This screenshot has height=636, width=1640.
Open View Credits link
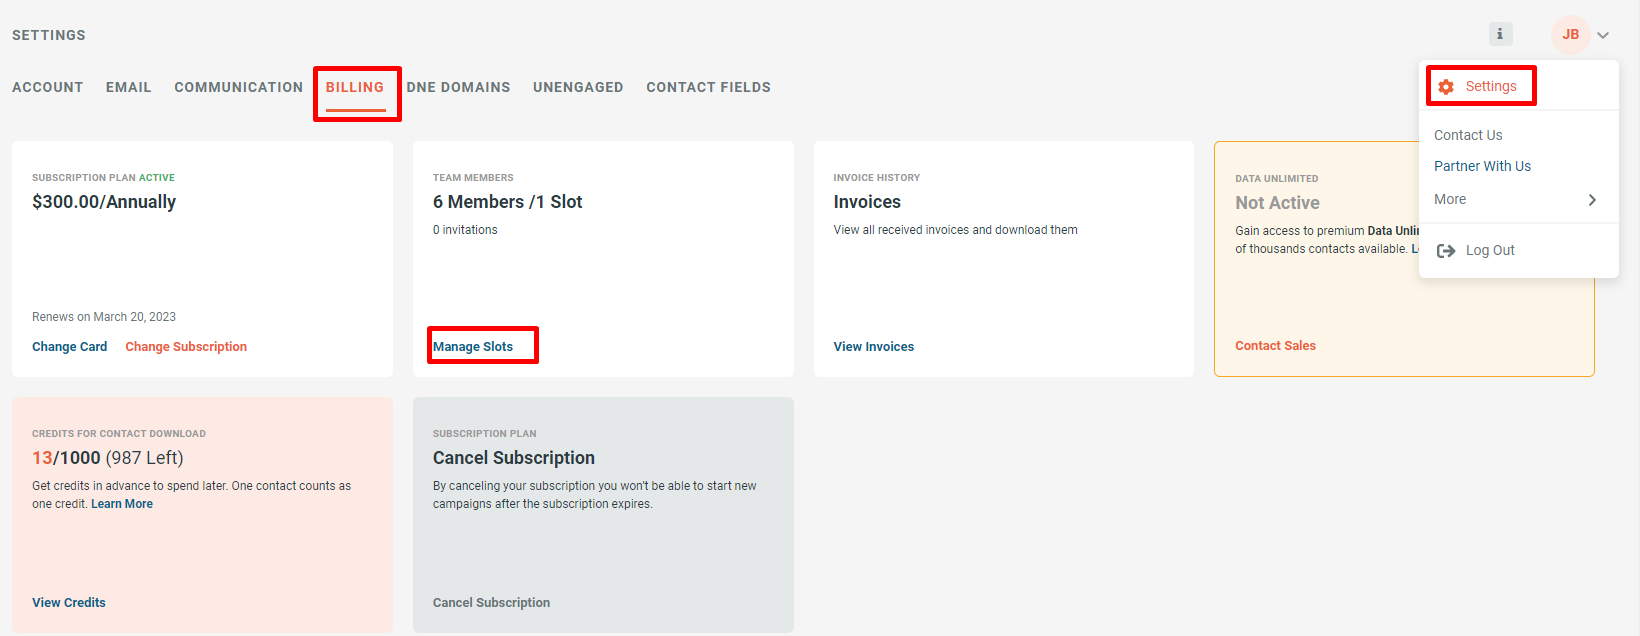69,602
